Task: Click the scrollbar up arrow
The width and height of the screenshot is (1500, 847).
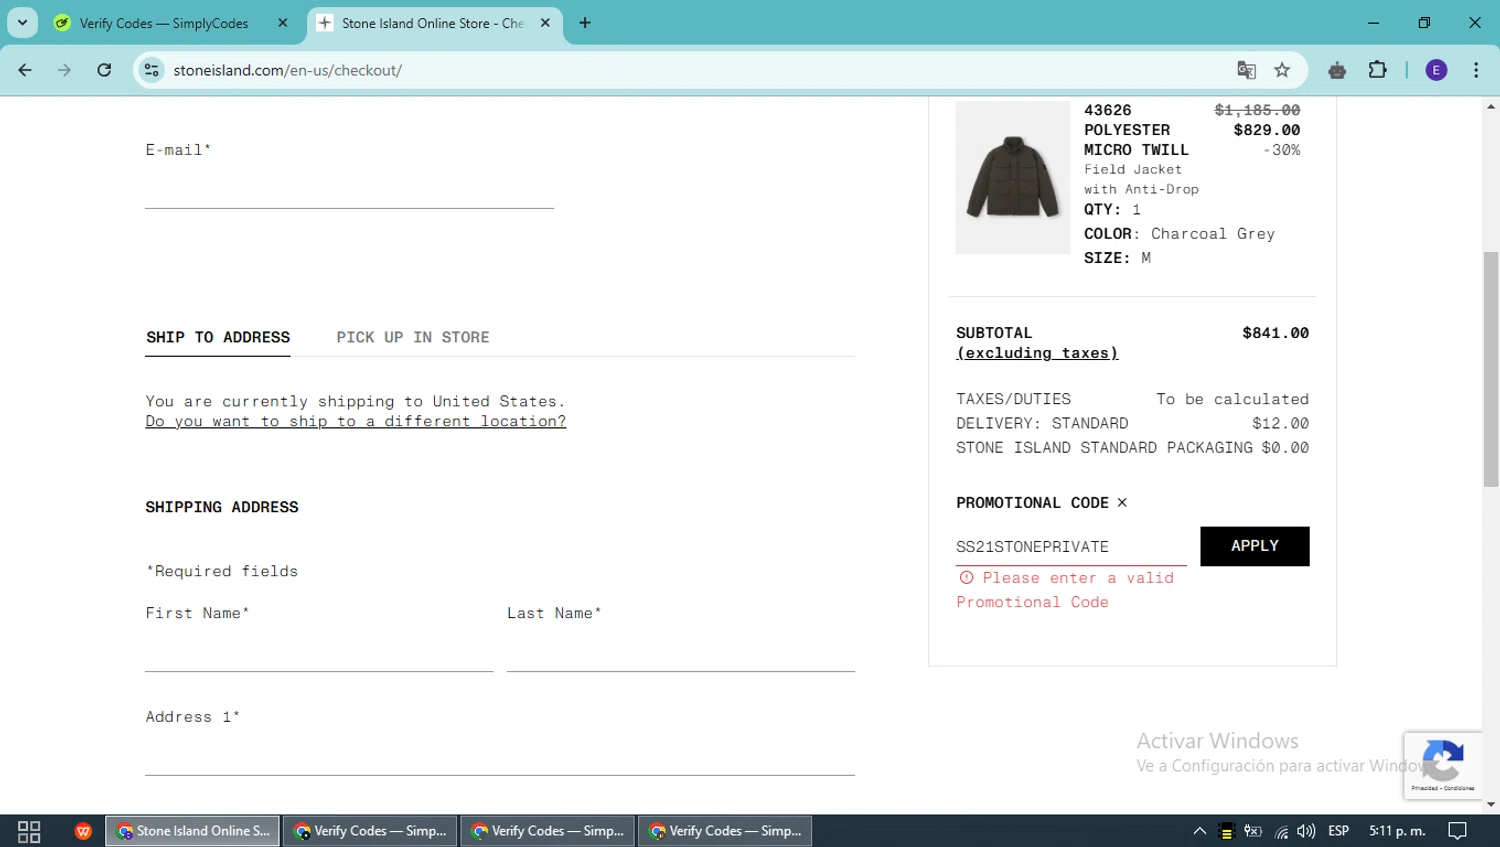Action: [x=1491, y=105]
